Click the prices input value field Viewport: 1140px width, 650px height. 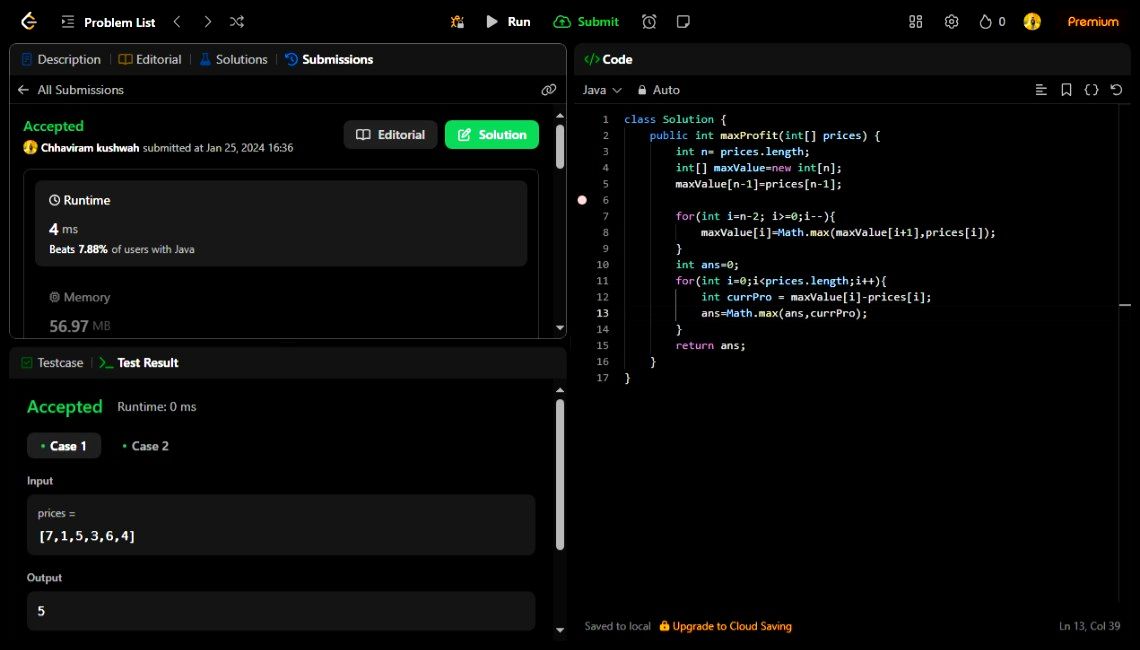(x=281, y=525)
